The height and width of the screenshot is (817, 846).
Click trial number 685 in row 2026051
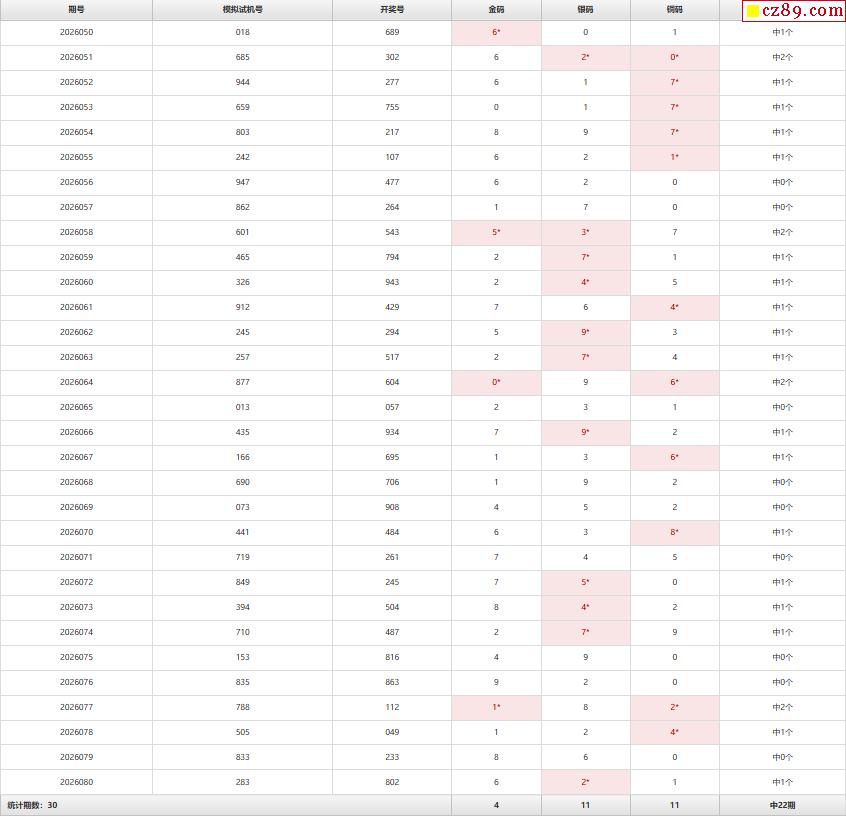tap(242, 57)
